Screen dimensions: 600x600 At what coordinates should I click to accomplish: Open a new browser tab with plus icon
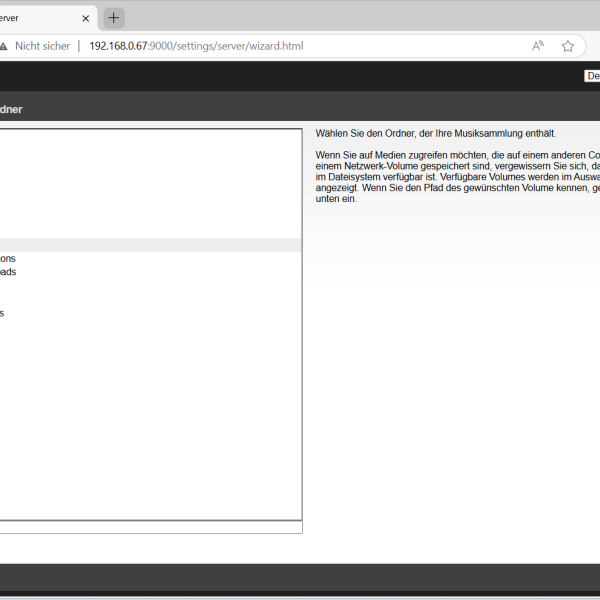pyautogui.click(x=114, y=18)
